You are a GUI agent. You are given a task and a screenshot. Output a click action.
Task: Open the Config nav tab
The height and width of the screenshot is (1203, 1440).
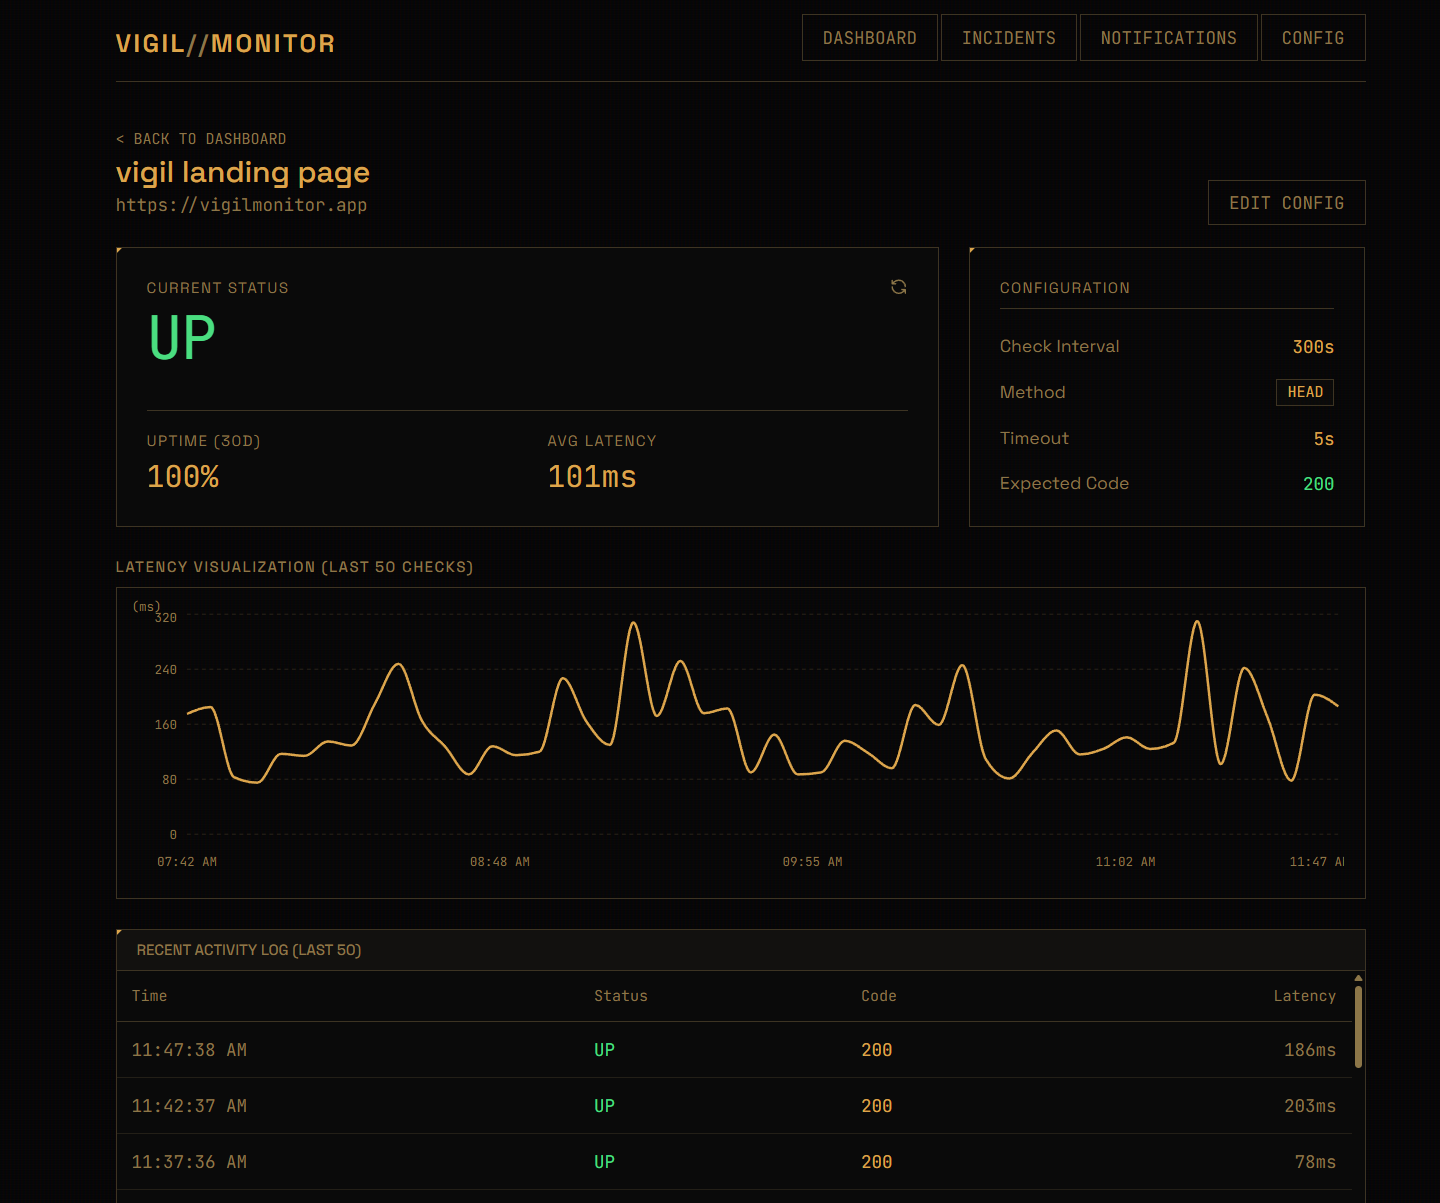coord(1313,38)
